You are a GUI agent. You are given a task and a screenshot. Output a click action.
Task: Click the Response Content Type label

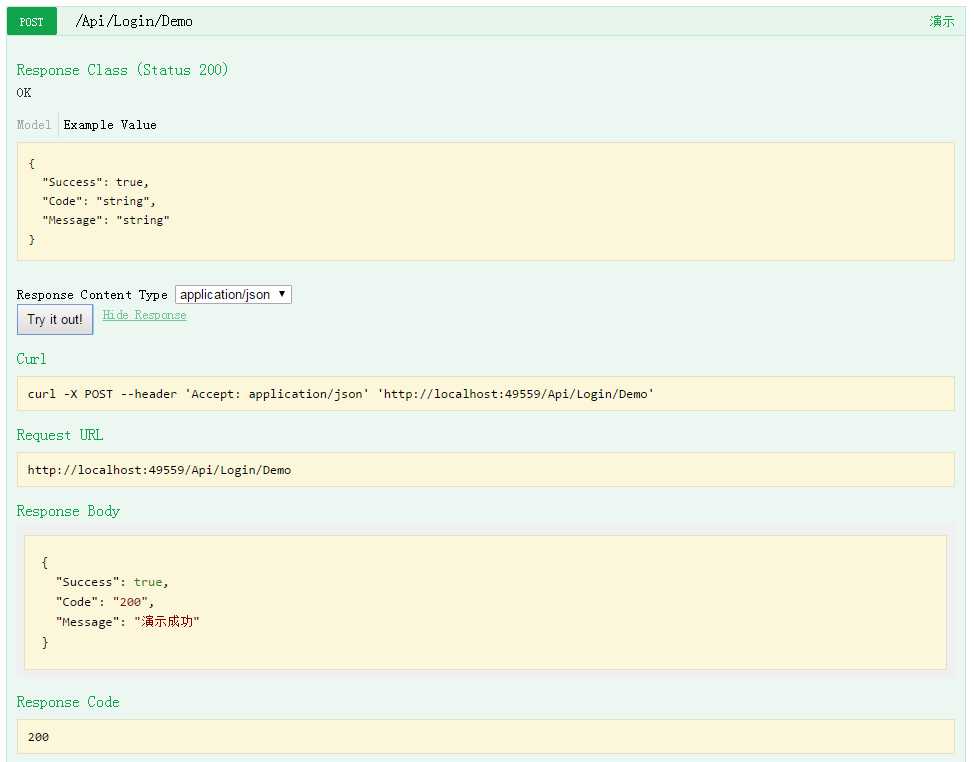(x=92, y=295)
